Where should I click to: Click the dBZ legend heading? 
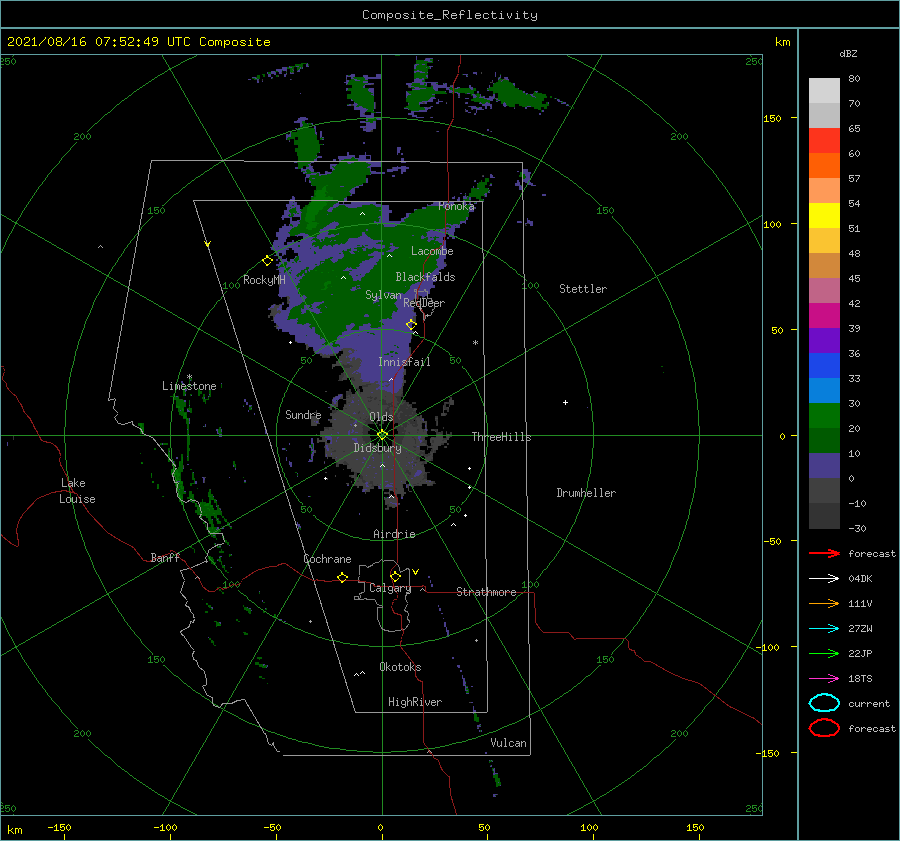(x=848, y=53)
